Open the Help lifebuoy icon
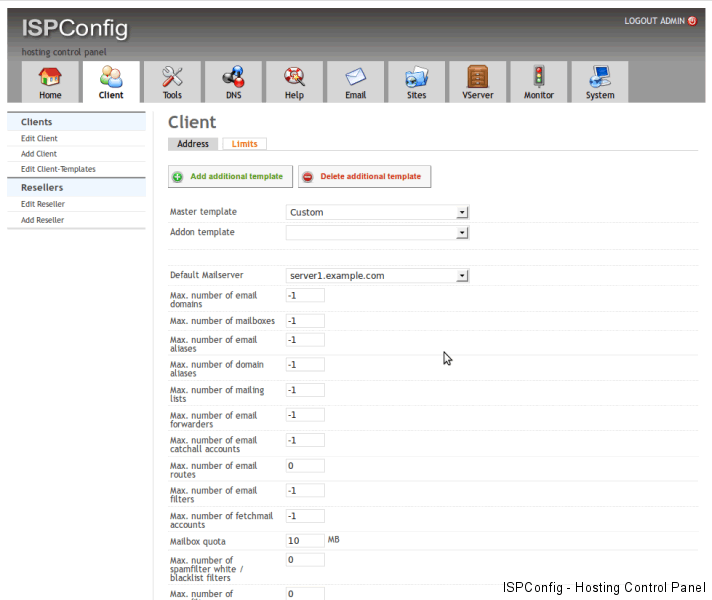 click(294, 78)
